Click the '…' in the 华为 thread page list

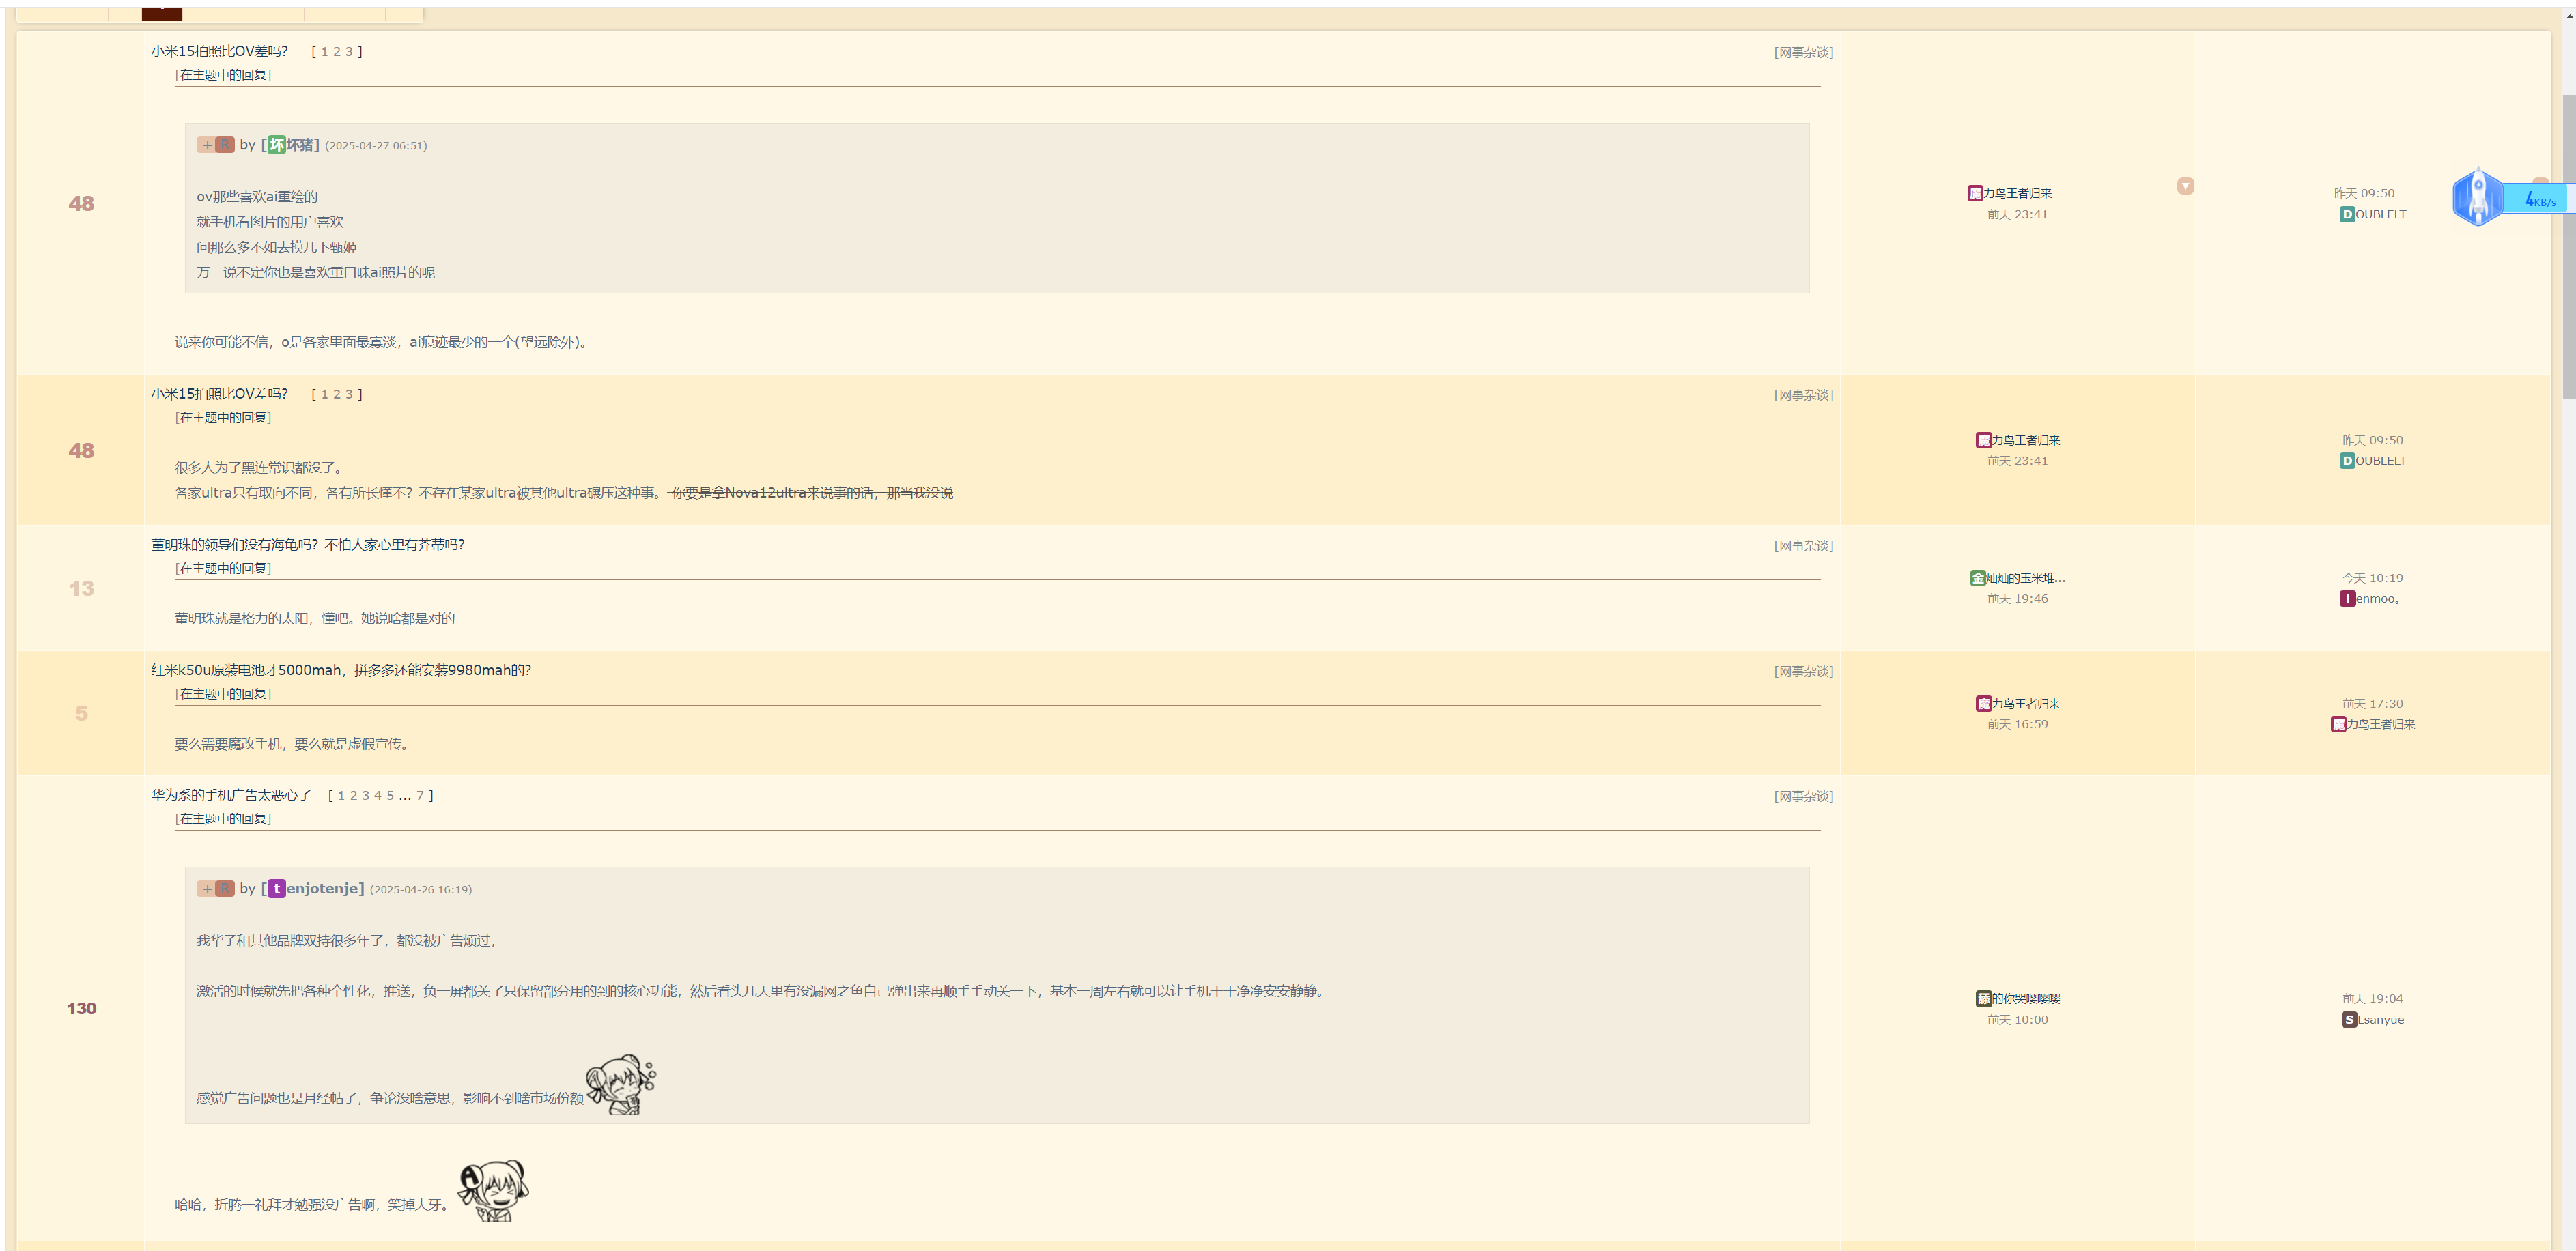[x=404, y=796]
